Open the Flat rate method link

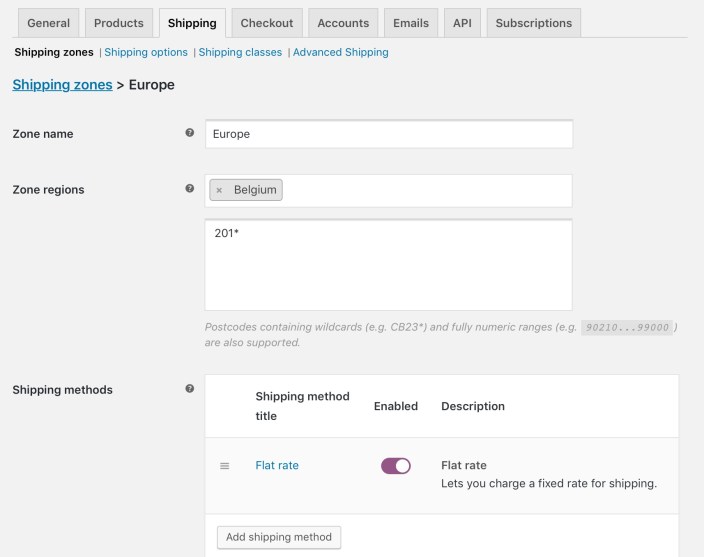point(277,465)
